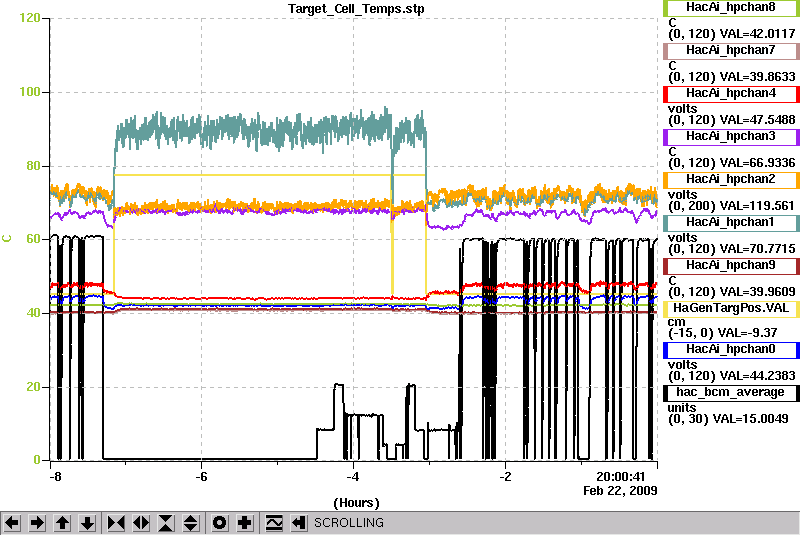Select the HacAi_hpchan2 curve legend entry

[731, 180]
